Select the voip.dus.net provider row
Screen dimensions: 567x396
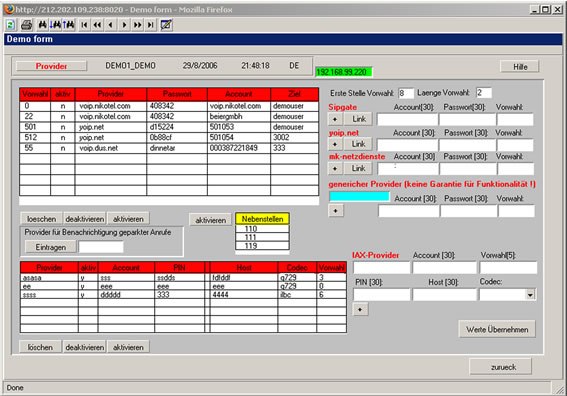169,148
